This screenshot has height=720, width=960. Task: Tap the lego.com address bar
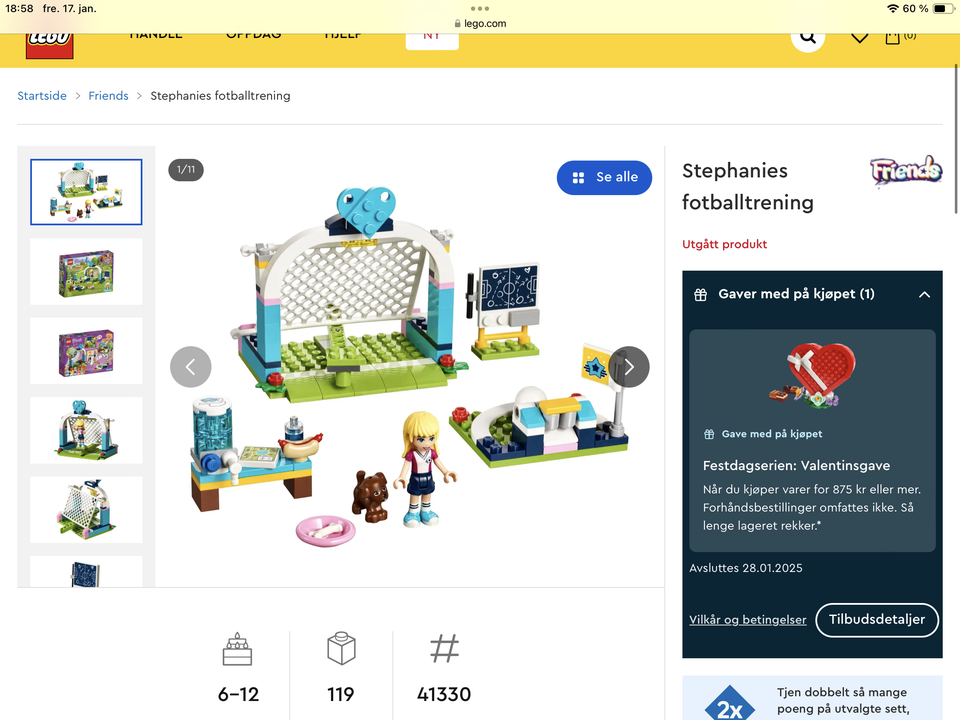[x=480, y=23]
